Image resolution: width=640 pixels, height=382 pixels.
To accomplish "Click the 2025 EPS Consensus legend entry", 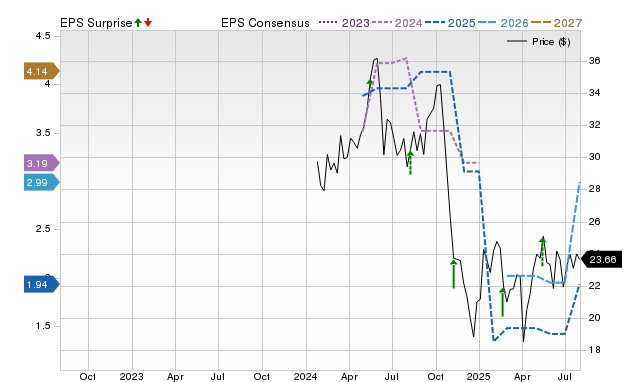I will 450,23.
